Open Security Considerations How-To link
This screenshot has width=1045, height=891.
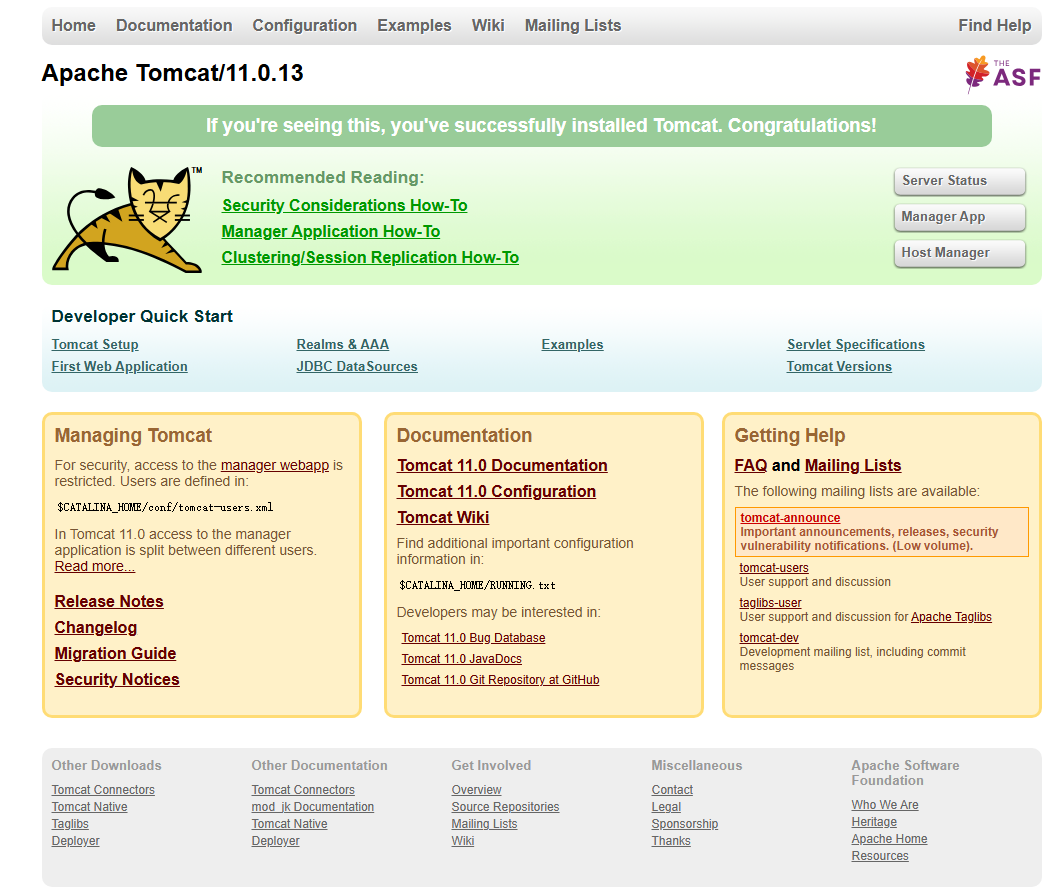point(345,205)
